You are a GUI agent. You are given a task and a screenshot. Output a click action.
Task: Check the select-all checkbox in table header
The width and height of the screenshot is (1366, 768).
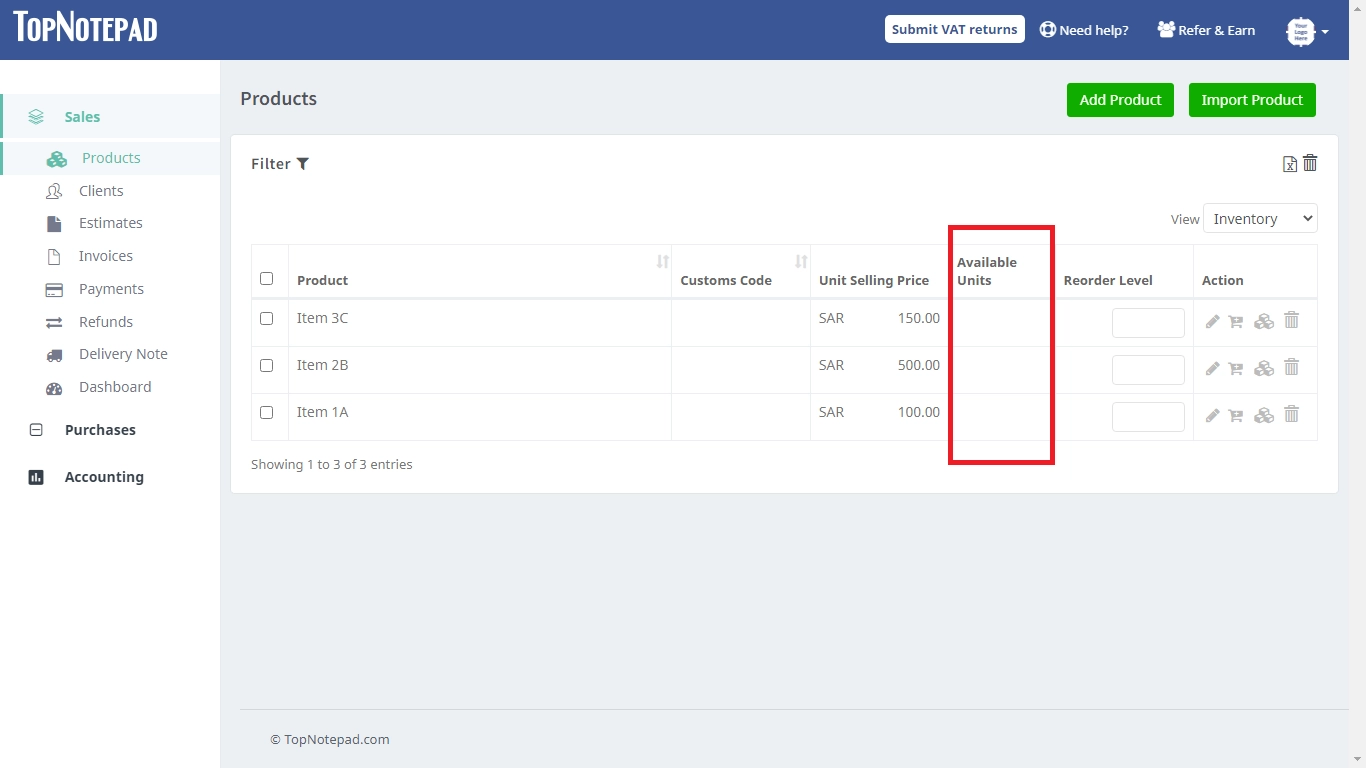(268, 277)
